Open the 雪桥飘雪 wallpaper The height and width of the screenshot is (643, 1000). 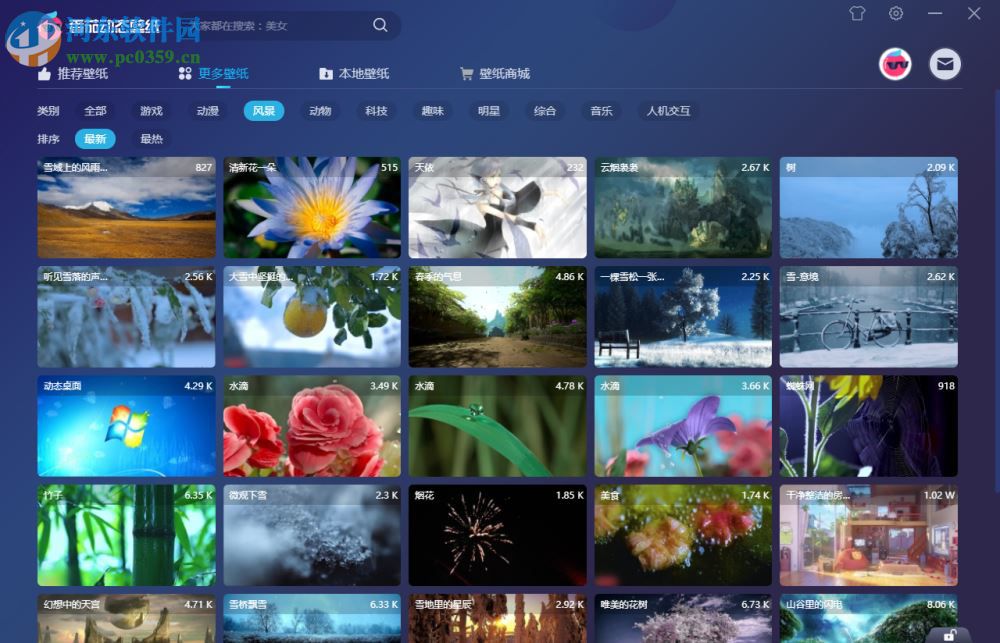click(312, 618)
